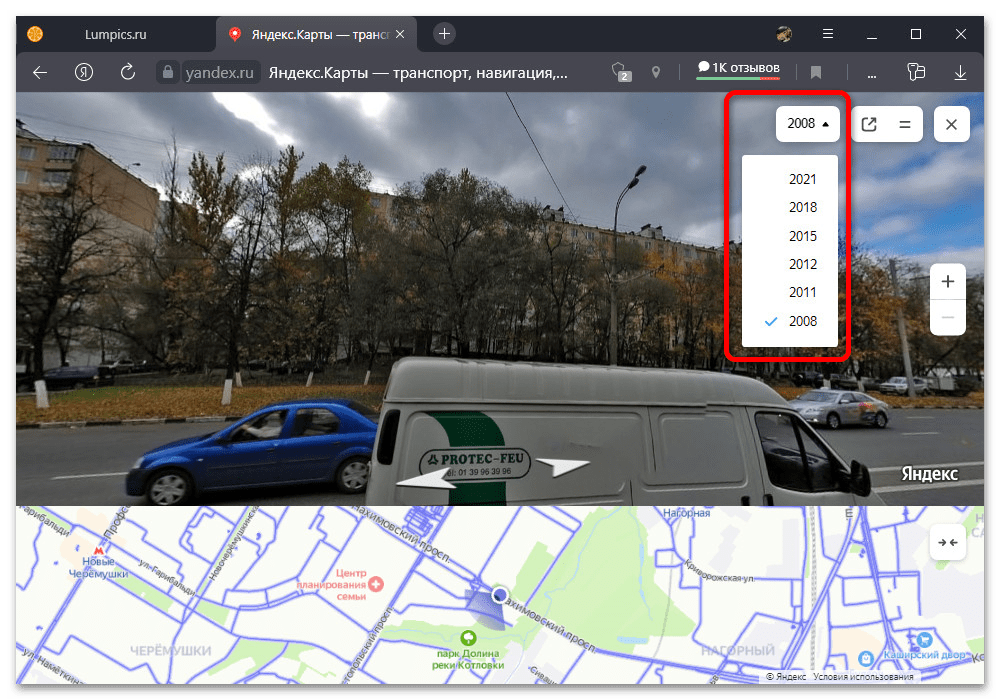The height and width of the screenshot is (700, 1000).
Task: Open the Yandex home 'Я' button
Action: (x=84, y=72)
